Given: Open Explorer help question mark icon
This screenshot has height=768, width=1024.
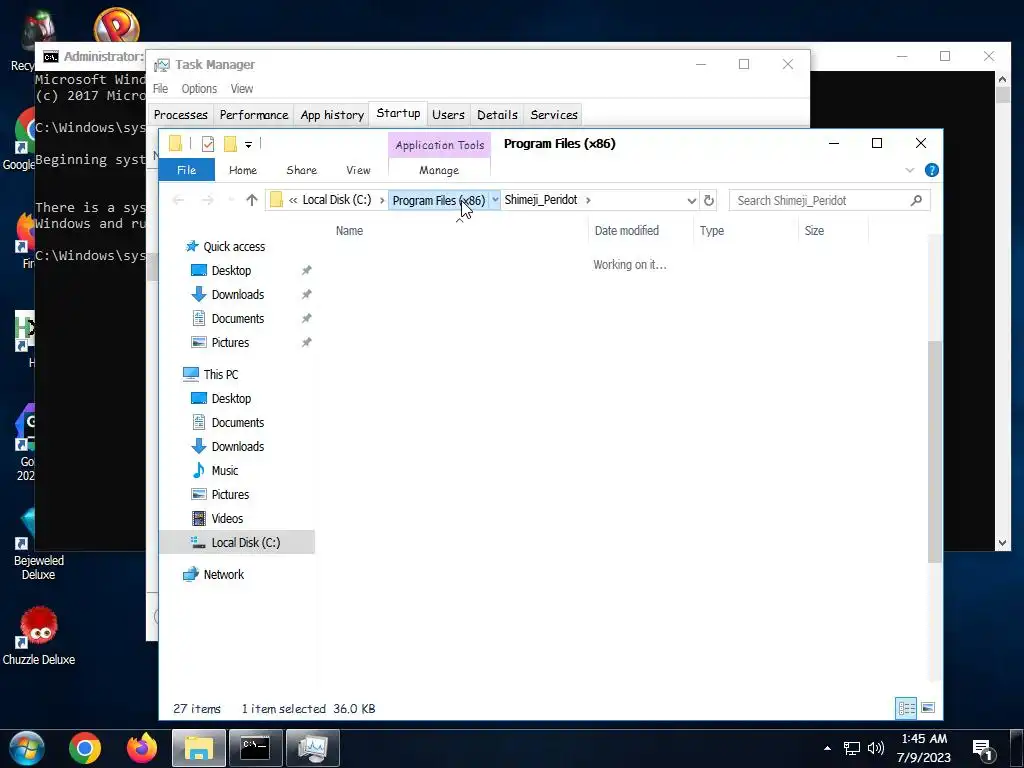Looking at the screenshot, I should point(932,170).
